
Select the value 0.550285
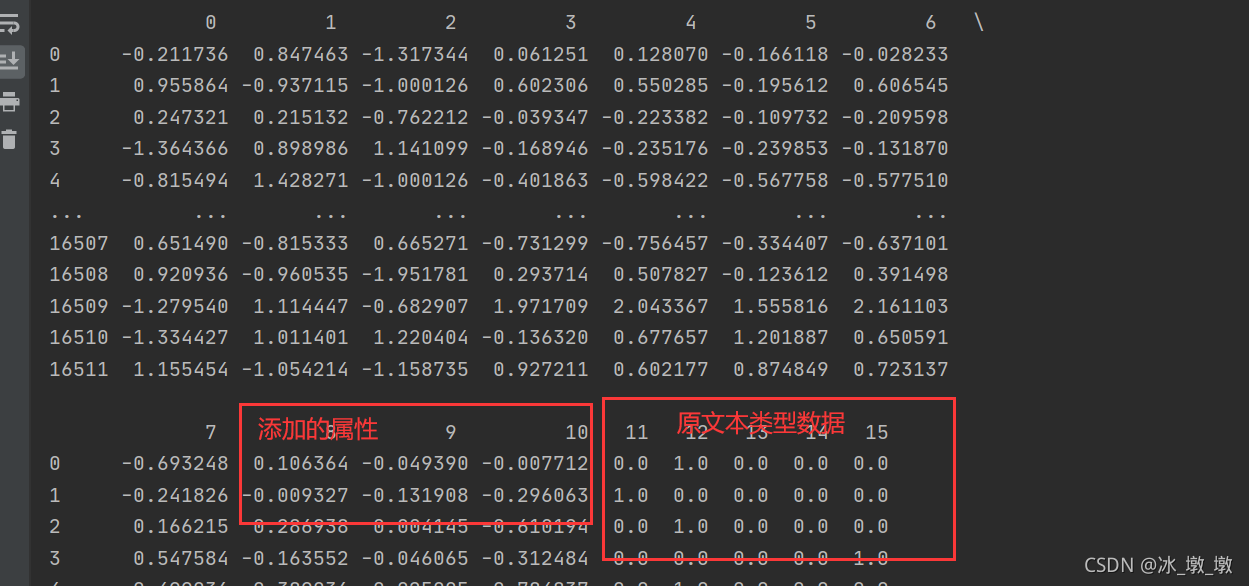[x=661, y=86]
